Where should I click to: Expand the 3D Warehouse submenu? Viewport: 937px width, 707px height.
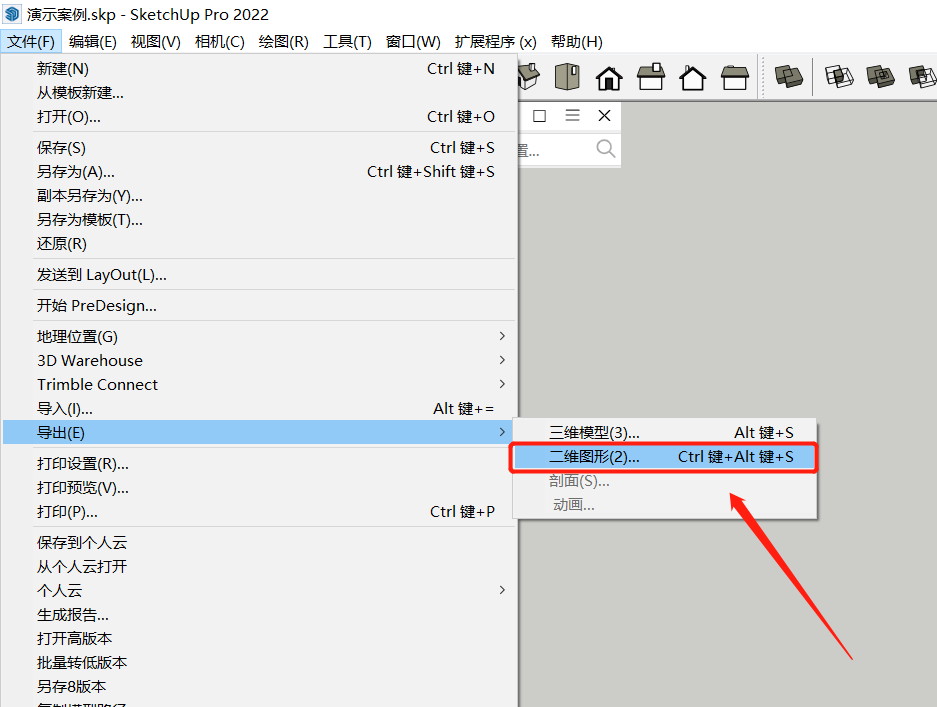click(259, 360)
